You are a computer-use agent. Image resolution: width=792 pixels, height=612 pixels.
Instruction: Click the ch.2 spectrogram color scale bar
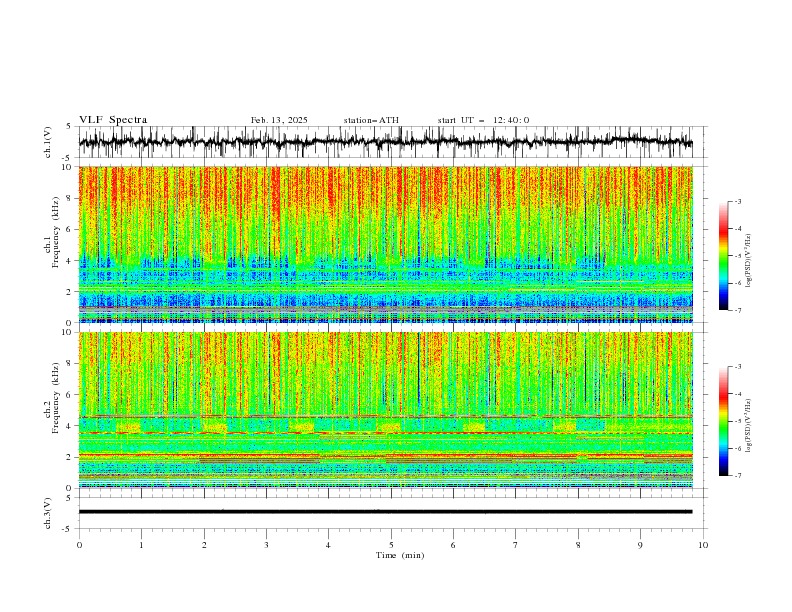coord(723,421)
